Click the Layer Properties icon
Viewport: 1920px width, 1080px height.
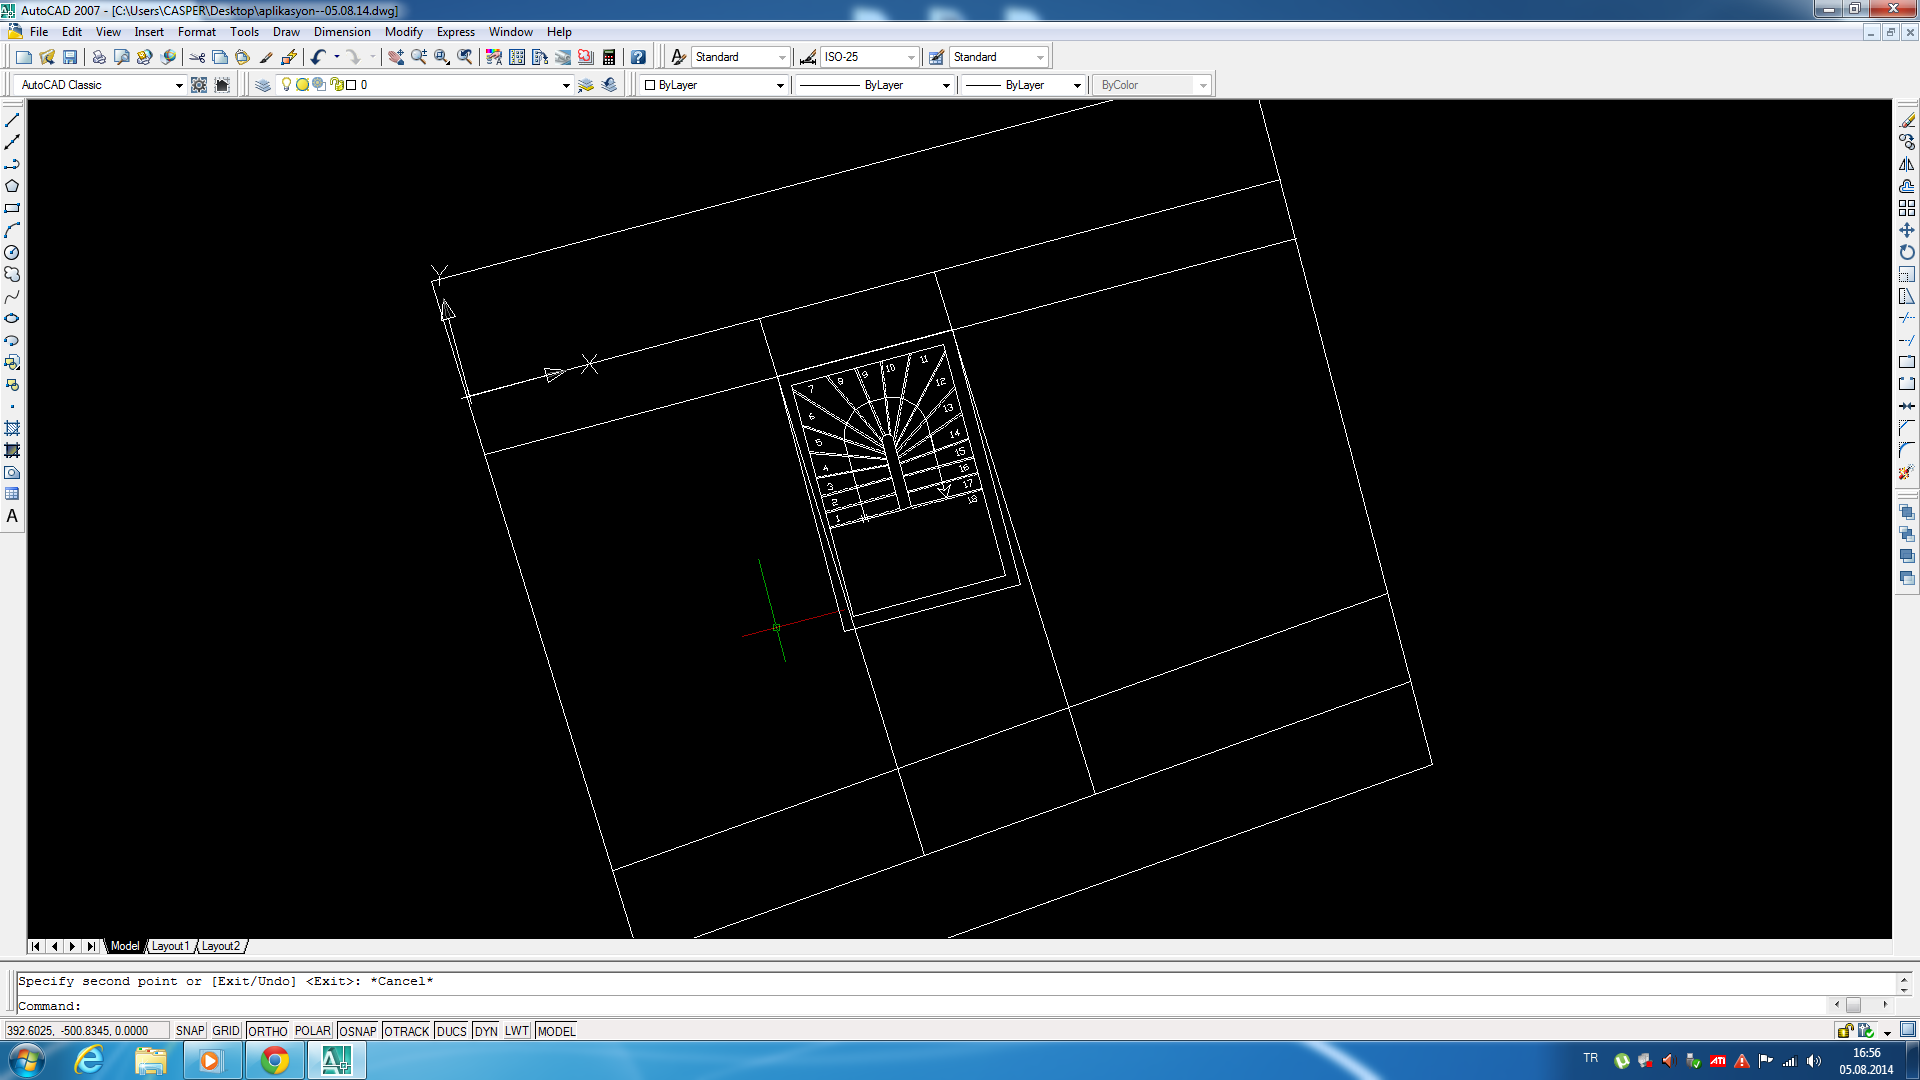tap(261, 83)
